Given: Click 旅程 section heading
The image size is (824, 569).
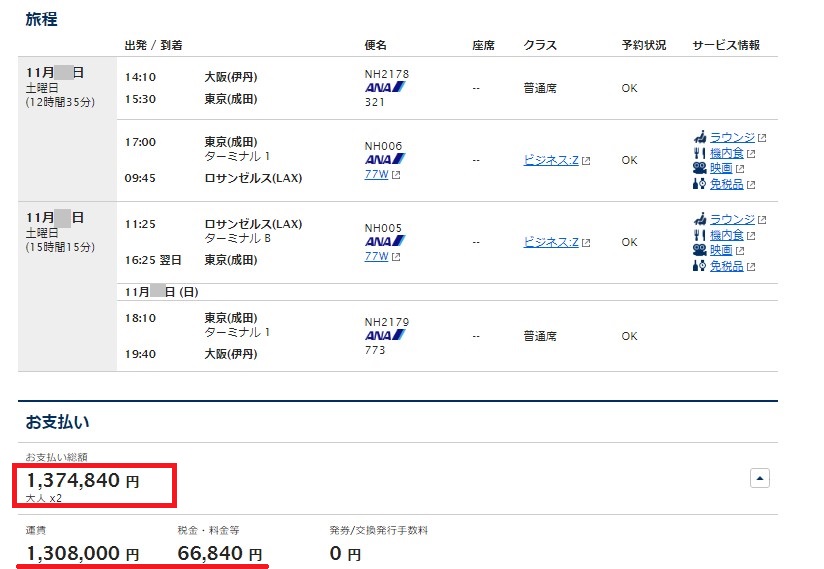Looking at the screenshot, I should (42, 19).
